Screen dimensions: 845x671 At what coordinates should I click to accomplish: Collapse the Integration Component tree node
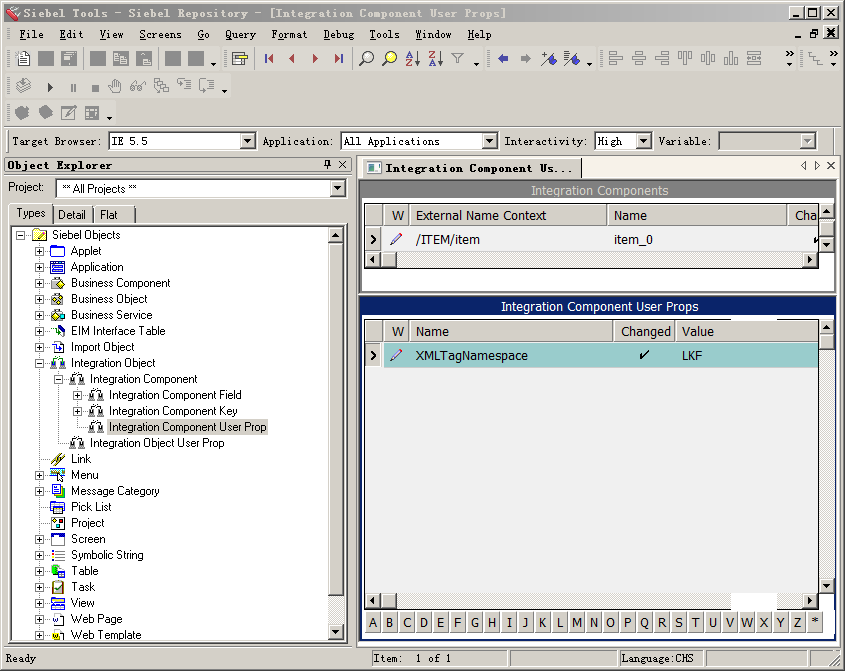(58, 379)
